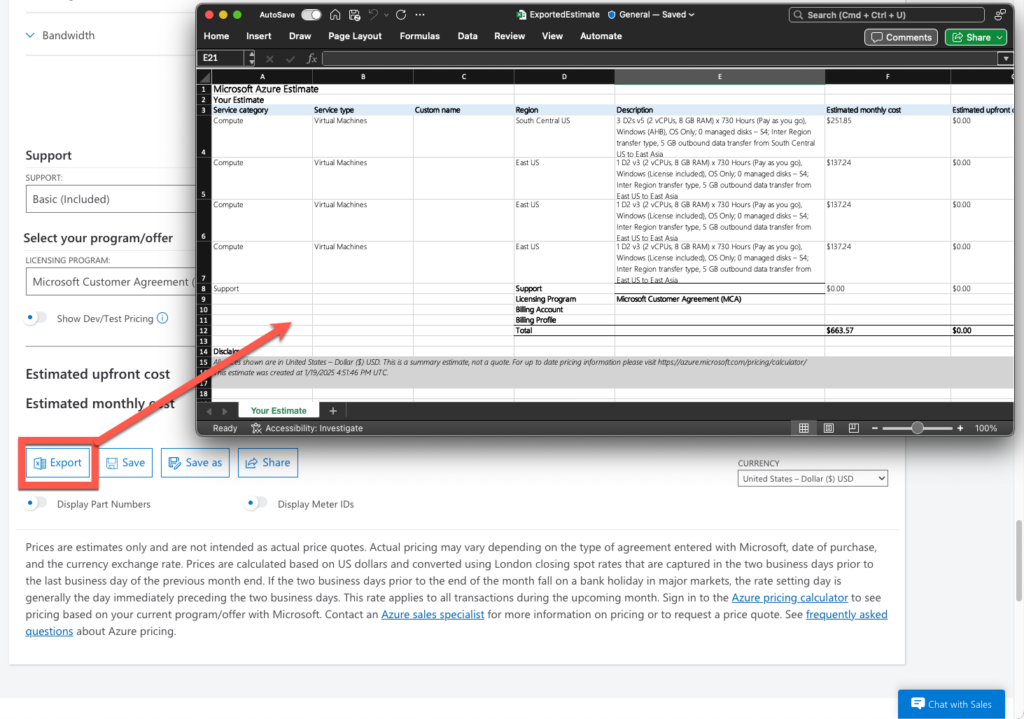Select Page Break Preview icon in status bar
Viewport: 1024px width, 719px height.
click(854, 428)
